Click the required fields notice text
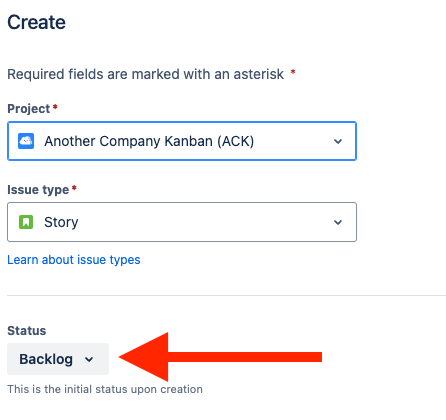 [146, 74]
